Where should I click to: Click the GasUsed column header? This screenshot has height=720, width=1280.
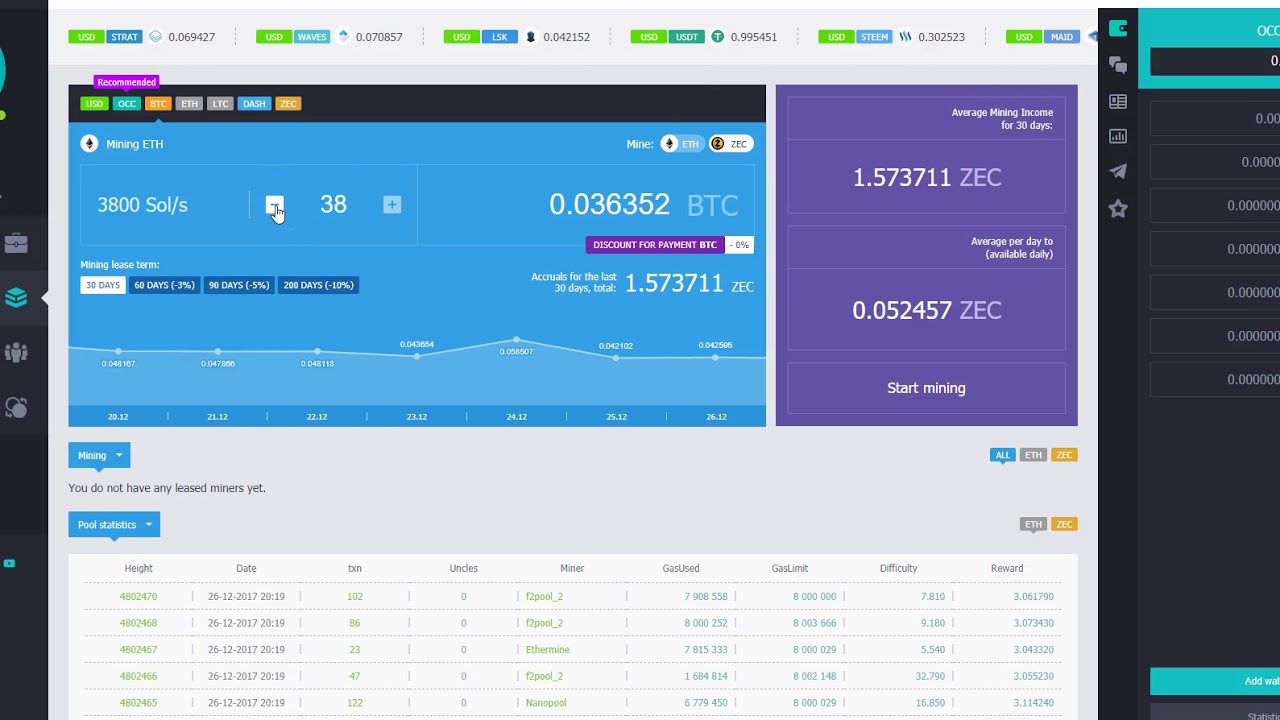tap(681, 568)
